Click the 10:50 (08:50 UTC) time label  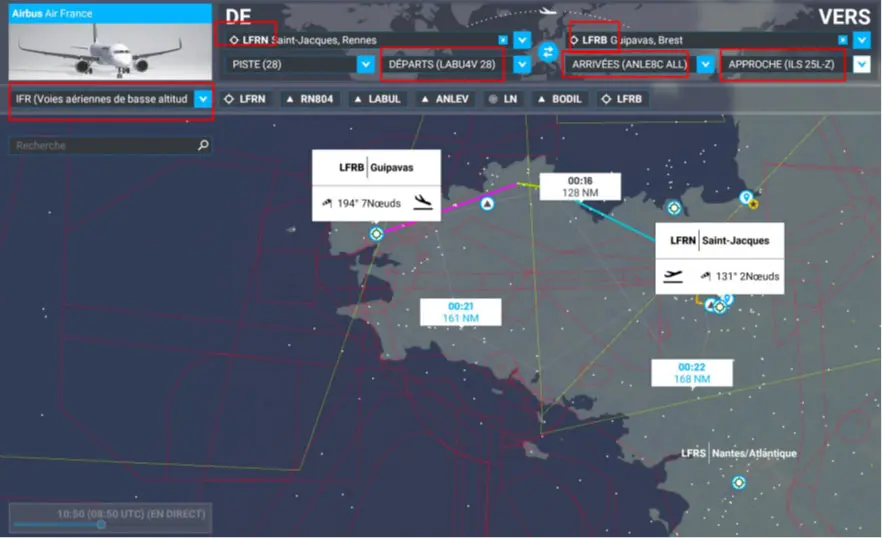[x=131, y=514]
